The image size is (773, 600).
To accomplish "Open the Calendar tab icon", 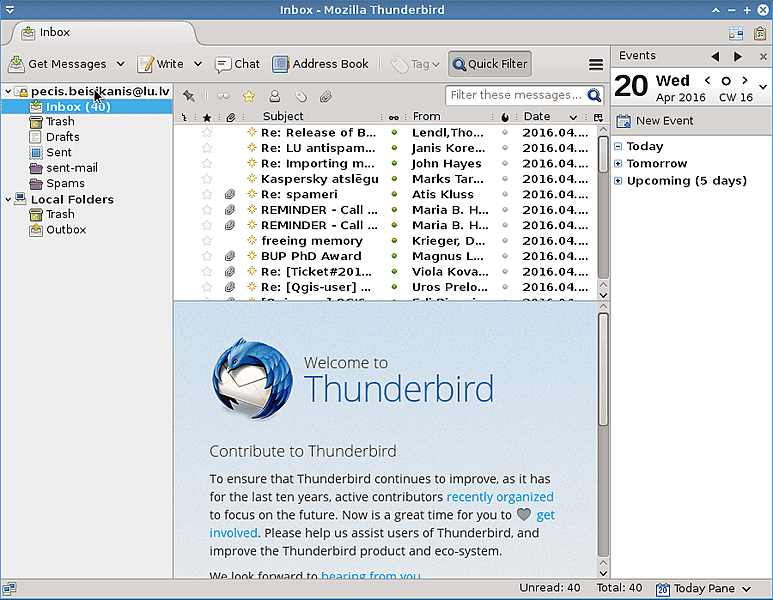I will (736, 33).
